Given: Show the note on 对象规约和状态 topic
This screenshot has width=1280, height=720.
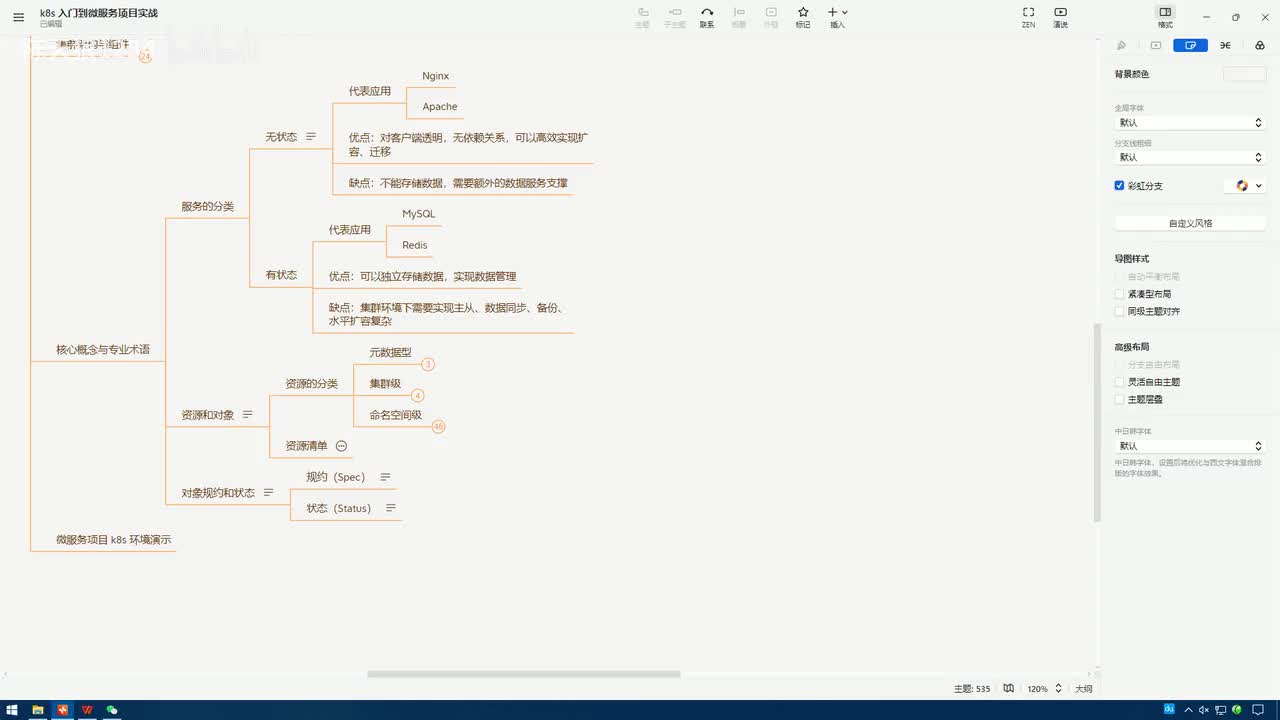Looking at the screenshot, I should click(268, 493).
